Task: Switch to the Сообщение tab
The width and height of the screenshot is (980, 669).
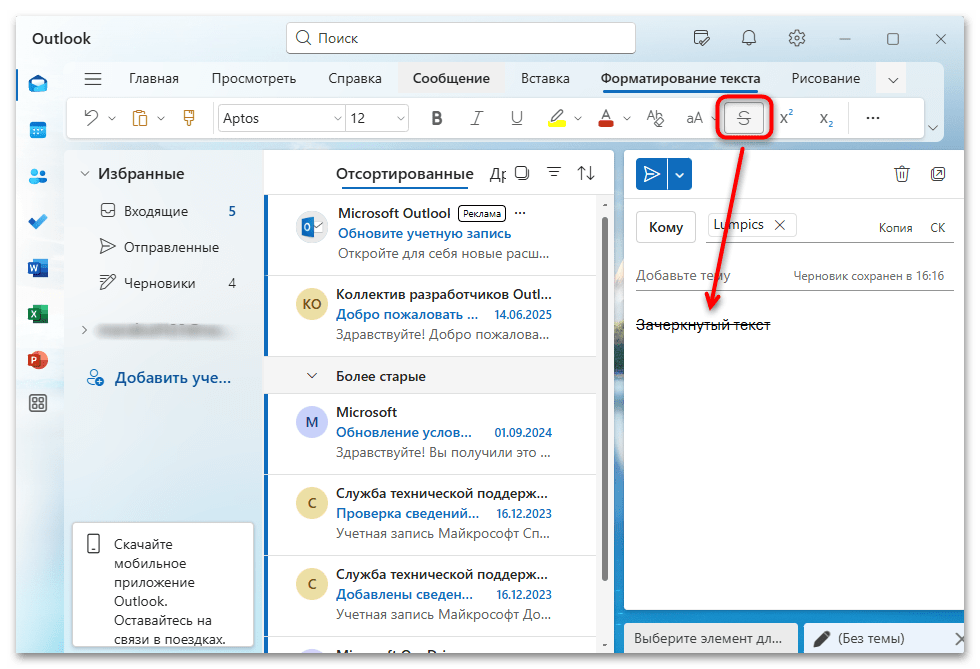Action: click(x=451, y=79)
